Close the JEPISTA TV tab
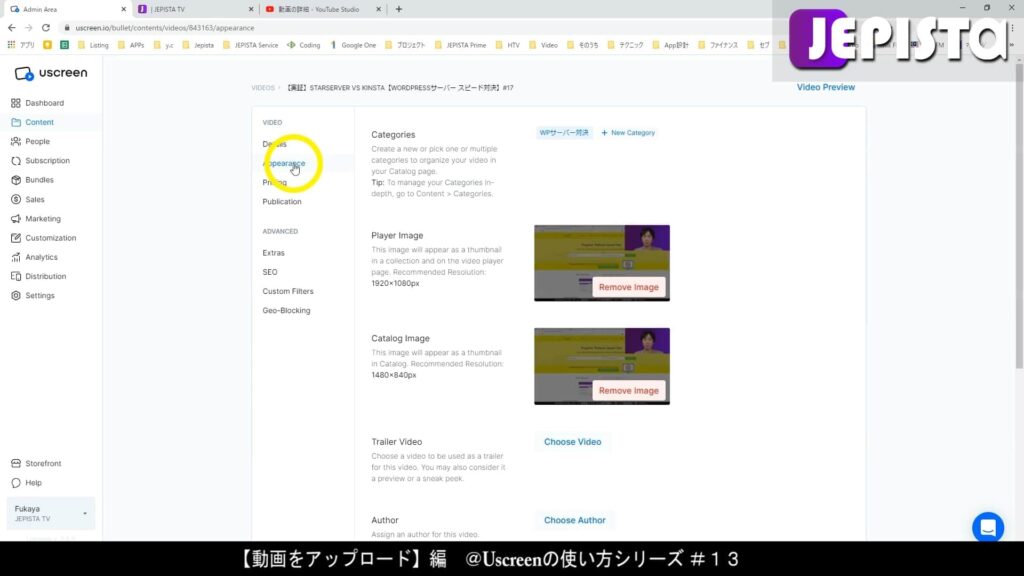 point(251,9)
